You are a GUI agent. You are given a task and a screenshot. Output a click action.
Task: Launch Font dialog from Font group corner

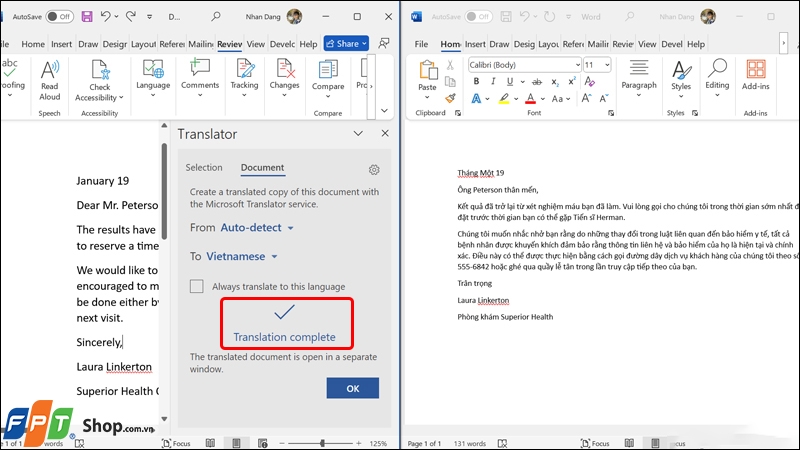(611, 113)
